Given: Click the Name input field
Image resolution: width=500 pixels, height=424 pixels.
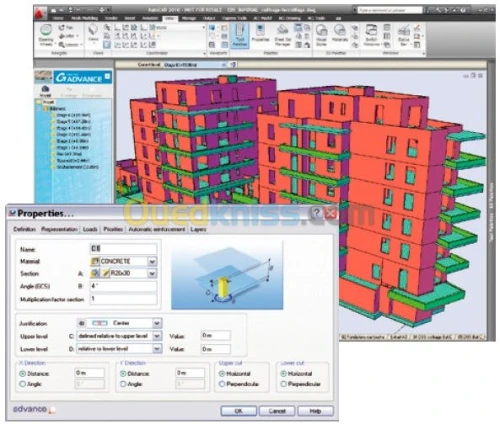Looking at the screenshot, I should (x=123, y=249).
